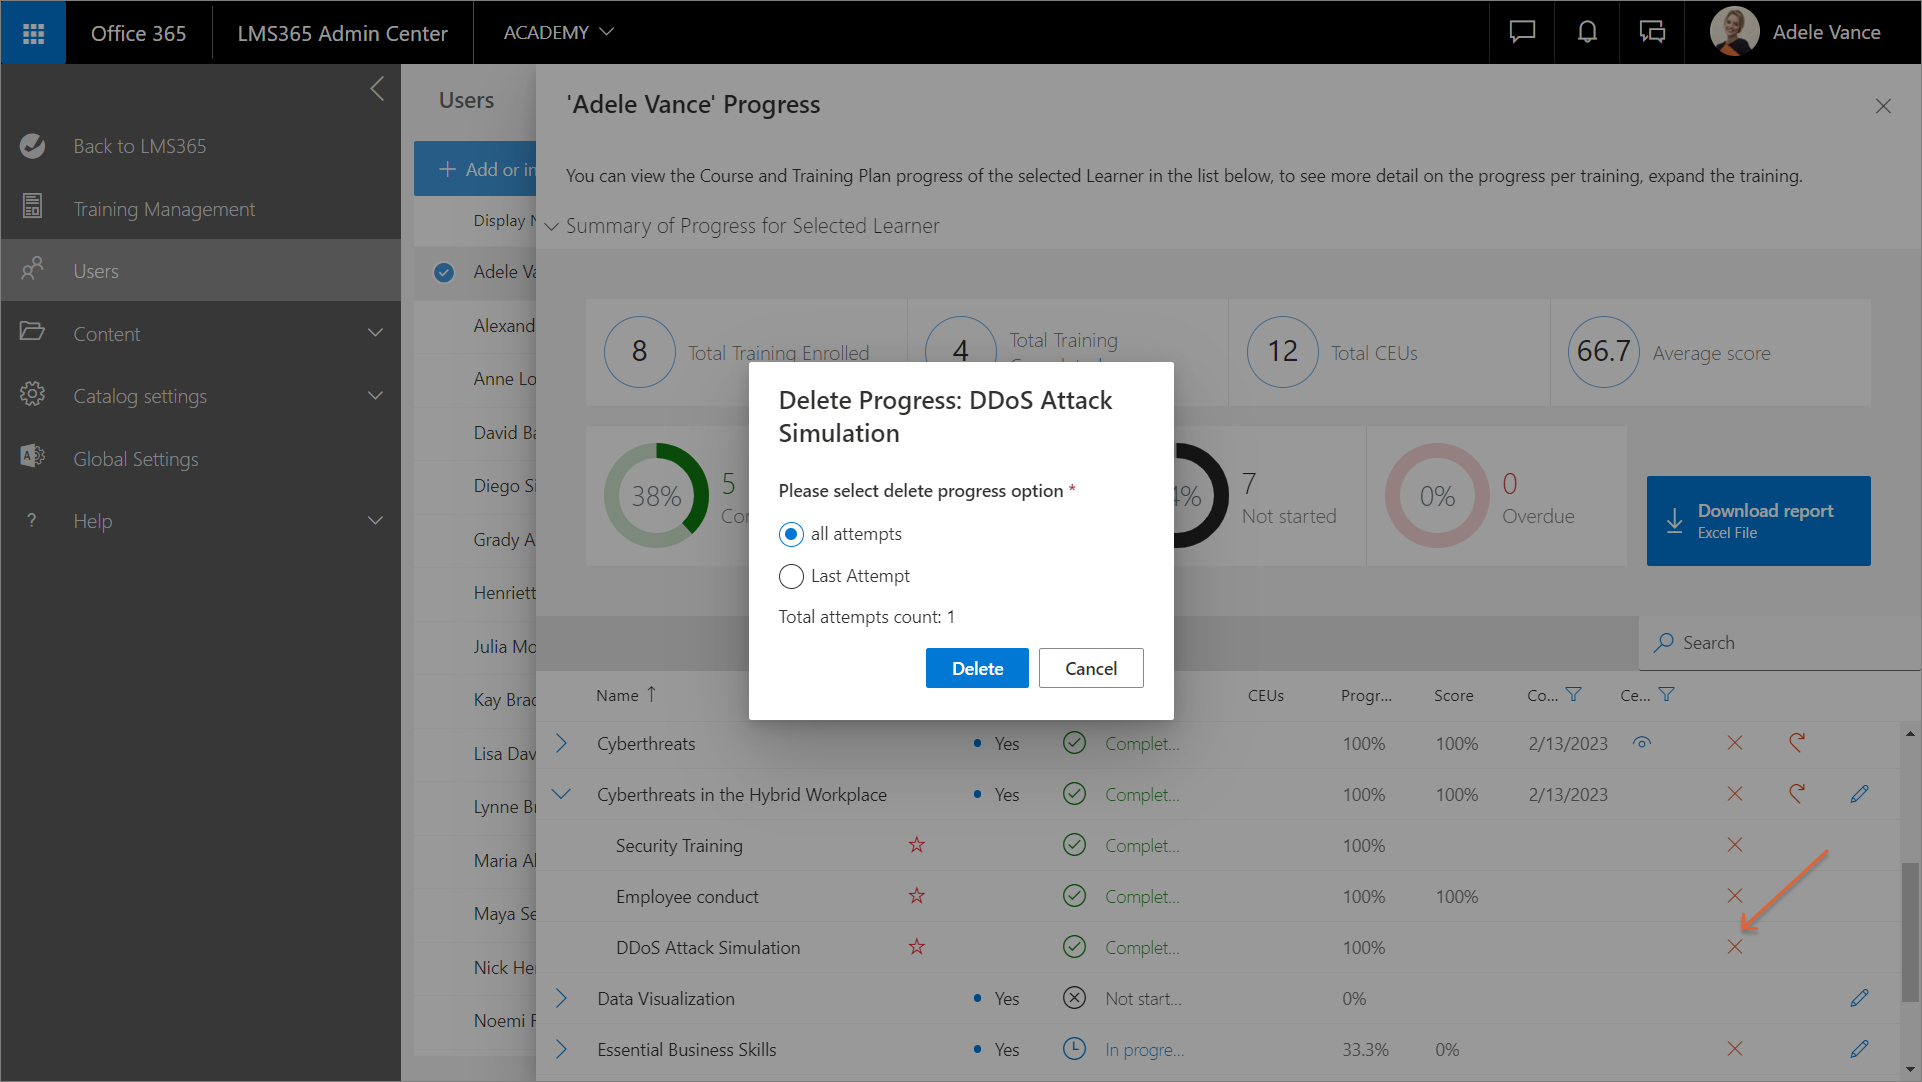
Task: Open Training Management in sidebar
Action: [164, 209]
